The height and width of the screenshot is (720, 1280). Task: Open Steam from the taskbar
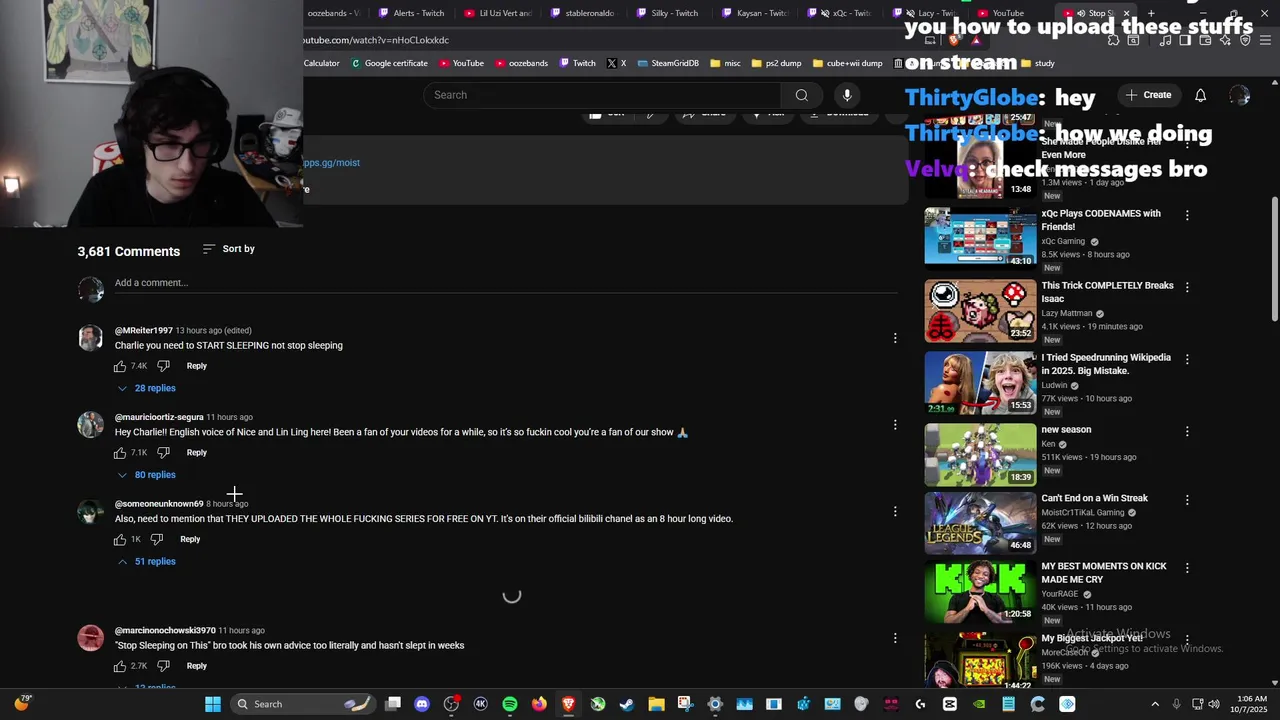pyautogui.click(x=627, y=704)
